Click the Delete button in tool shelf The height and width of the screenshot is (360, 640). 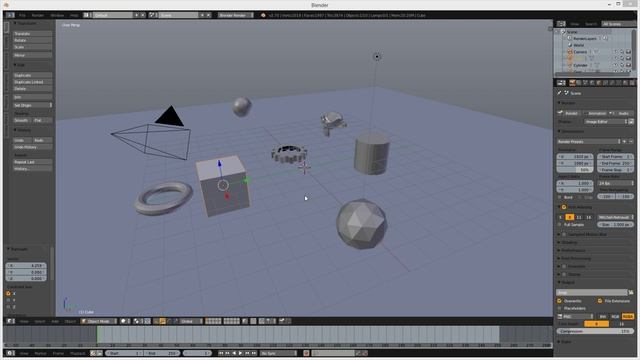click(x=33, y=89)
